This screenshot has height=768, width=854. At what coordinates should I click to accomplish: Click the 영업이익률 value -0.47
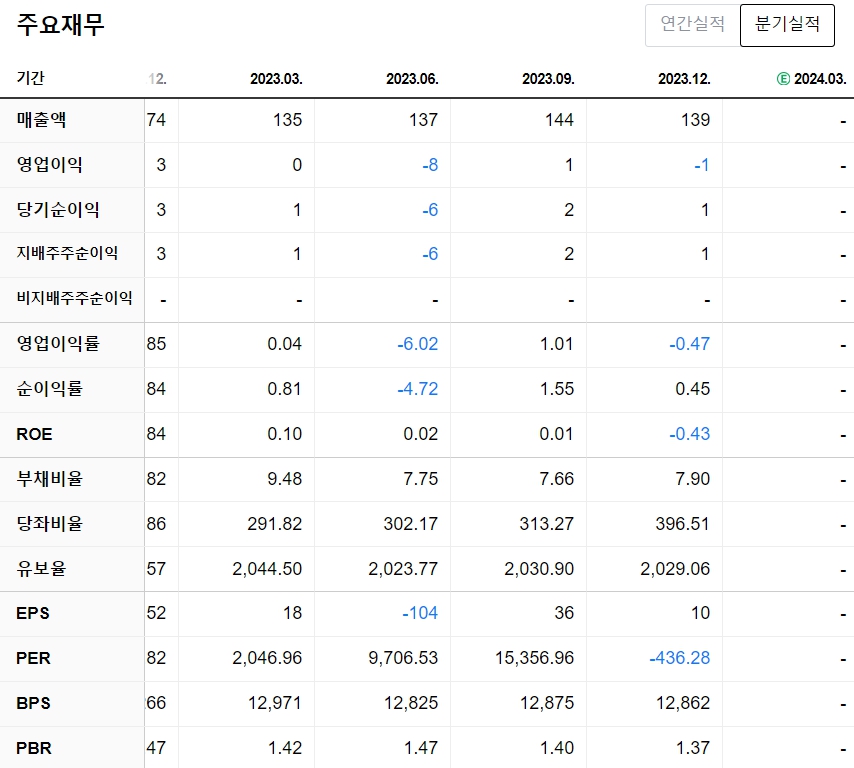690,344
